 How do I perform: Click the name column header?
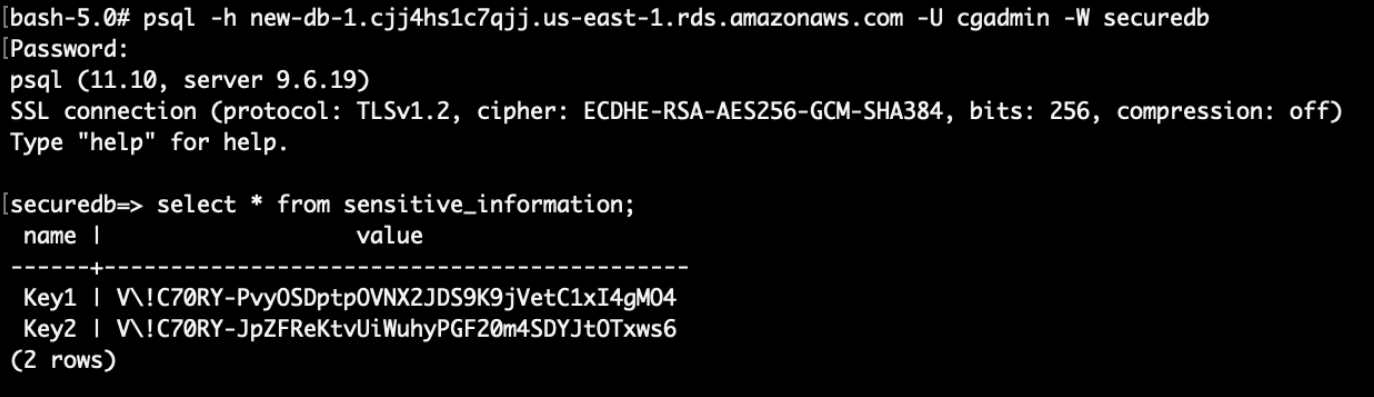tap(49, 236)
